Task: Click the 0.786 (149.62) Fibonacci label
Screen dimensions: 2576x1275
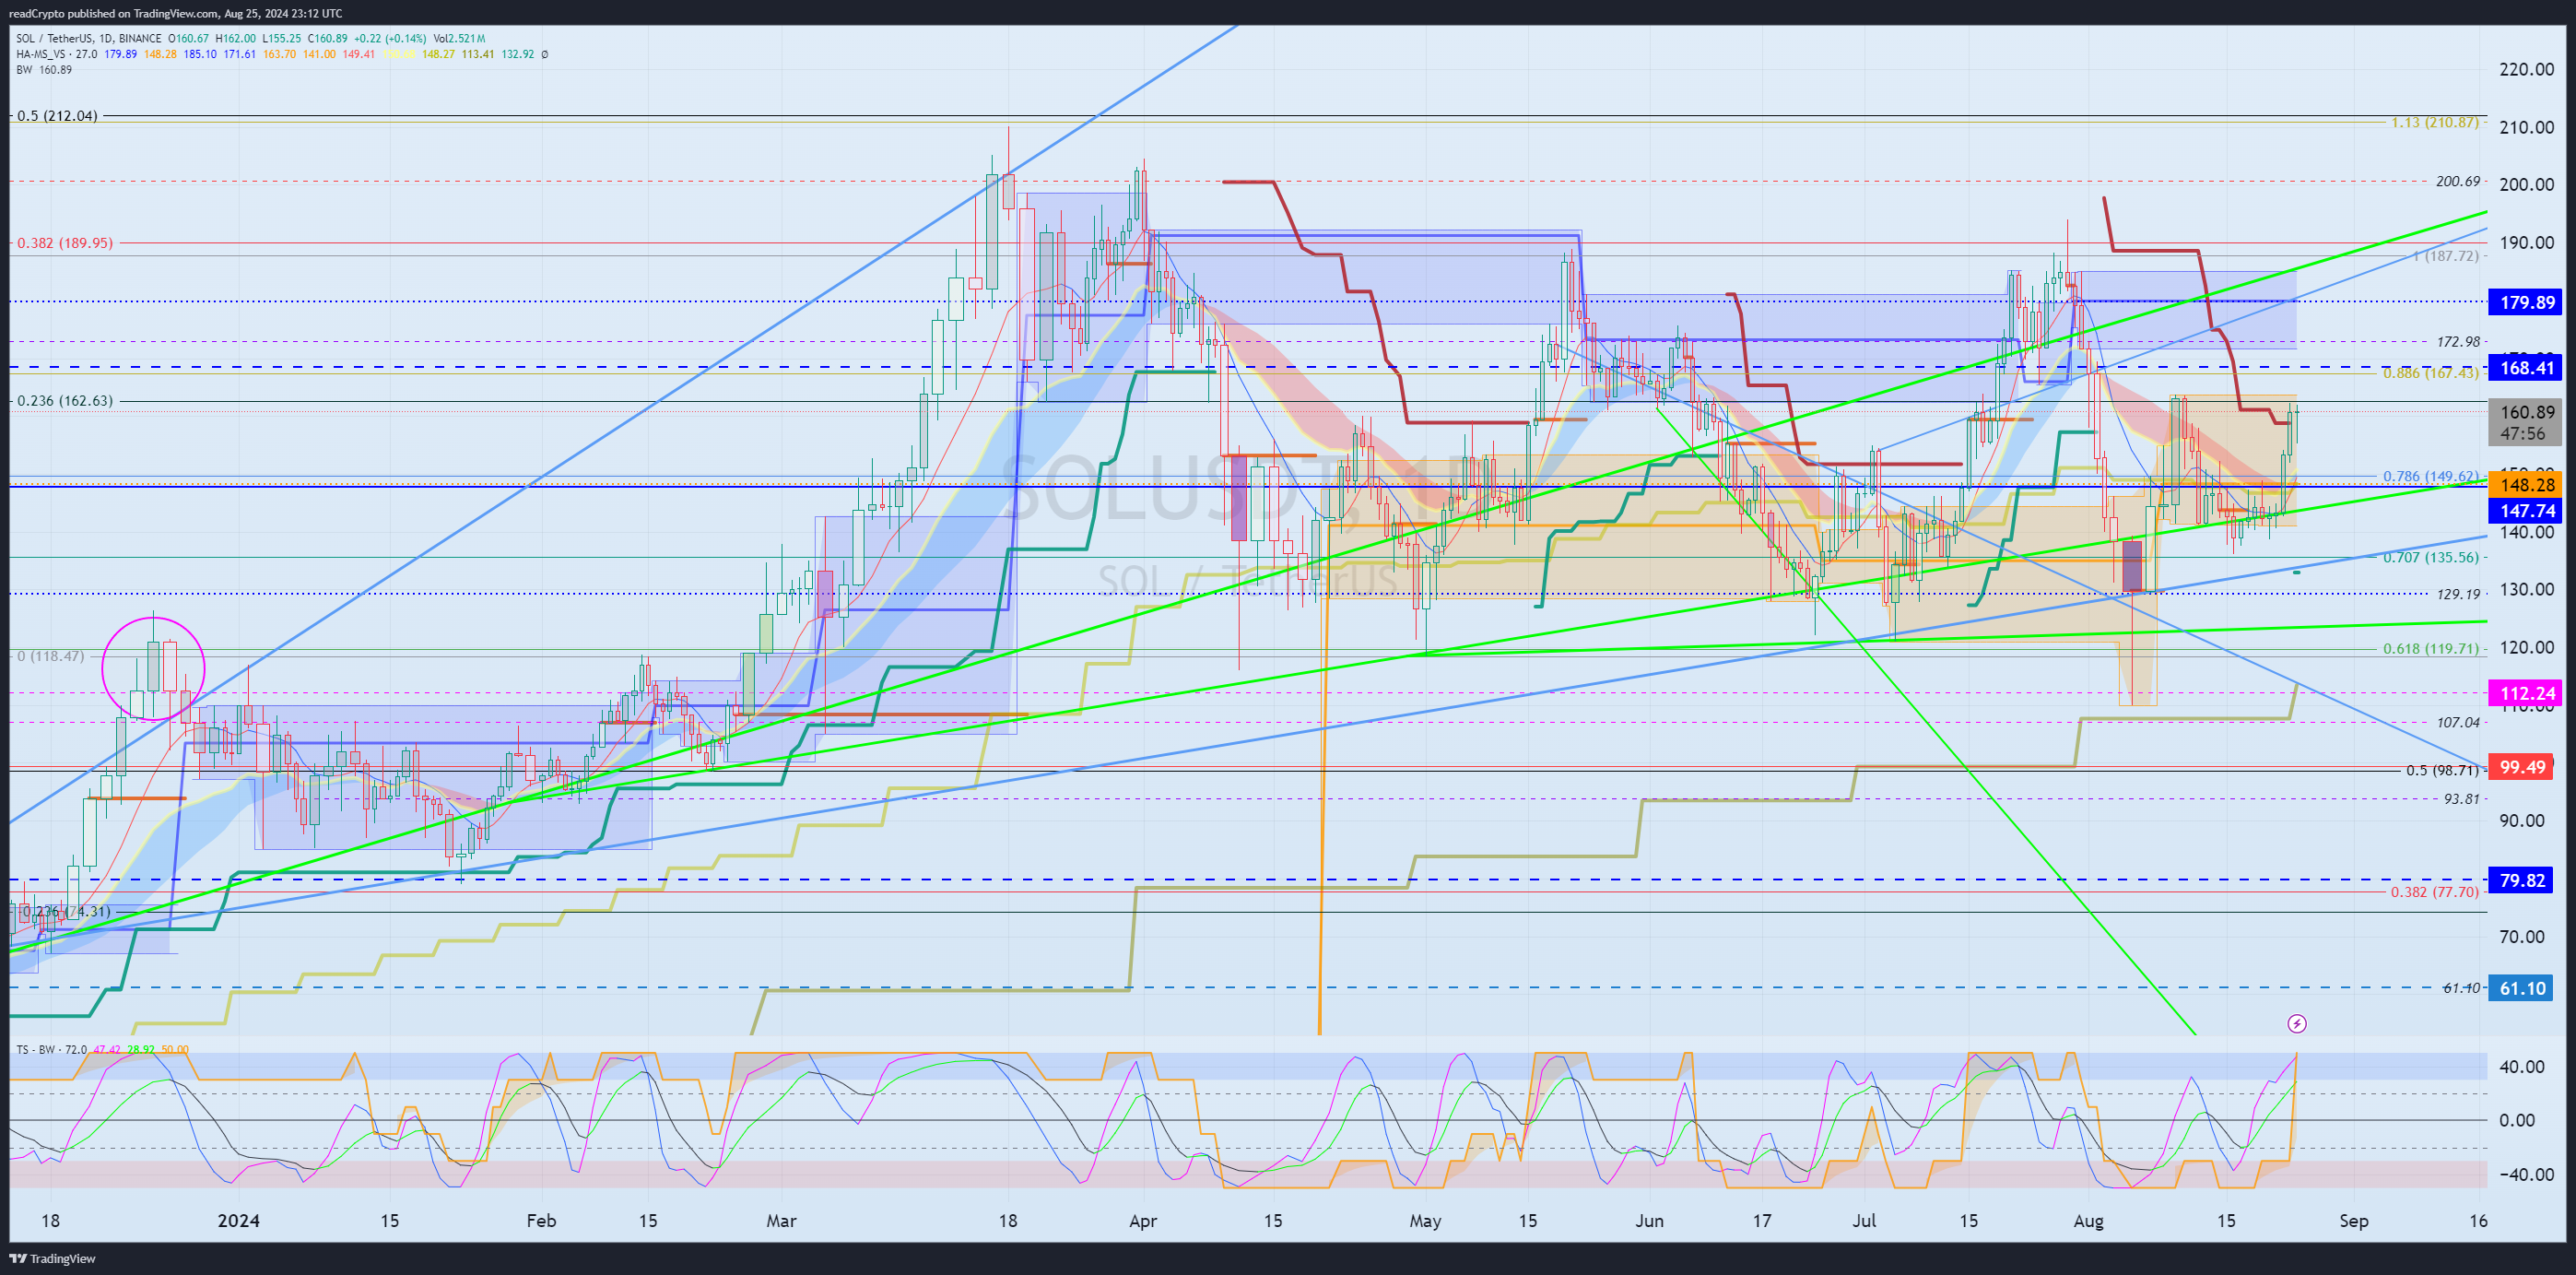Action: point(2431,476)
